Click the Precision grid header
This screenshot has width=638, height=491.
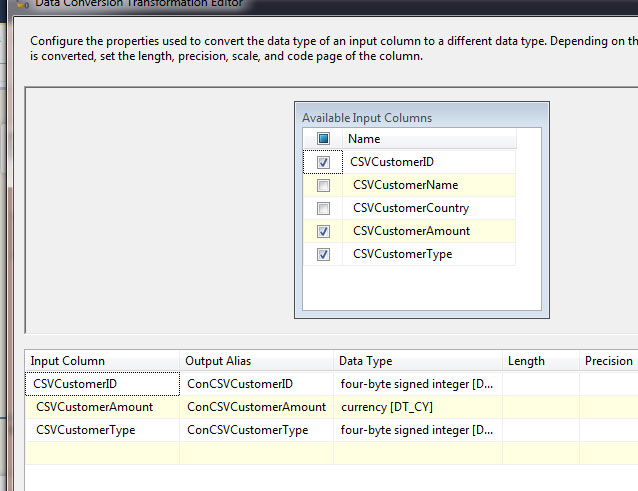pos(609,361)
